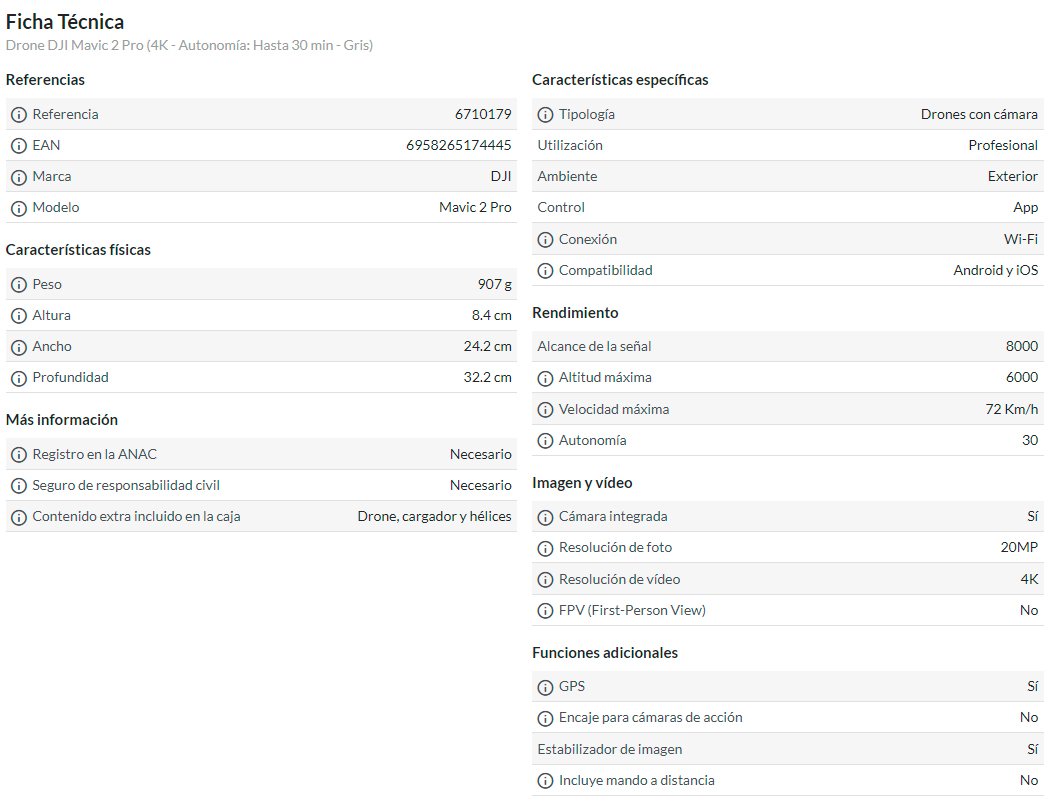The height and width of the screenshot is (803, 1052).
Task: Click the height value 8.4 cm
Action: point(492,315)
